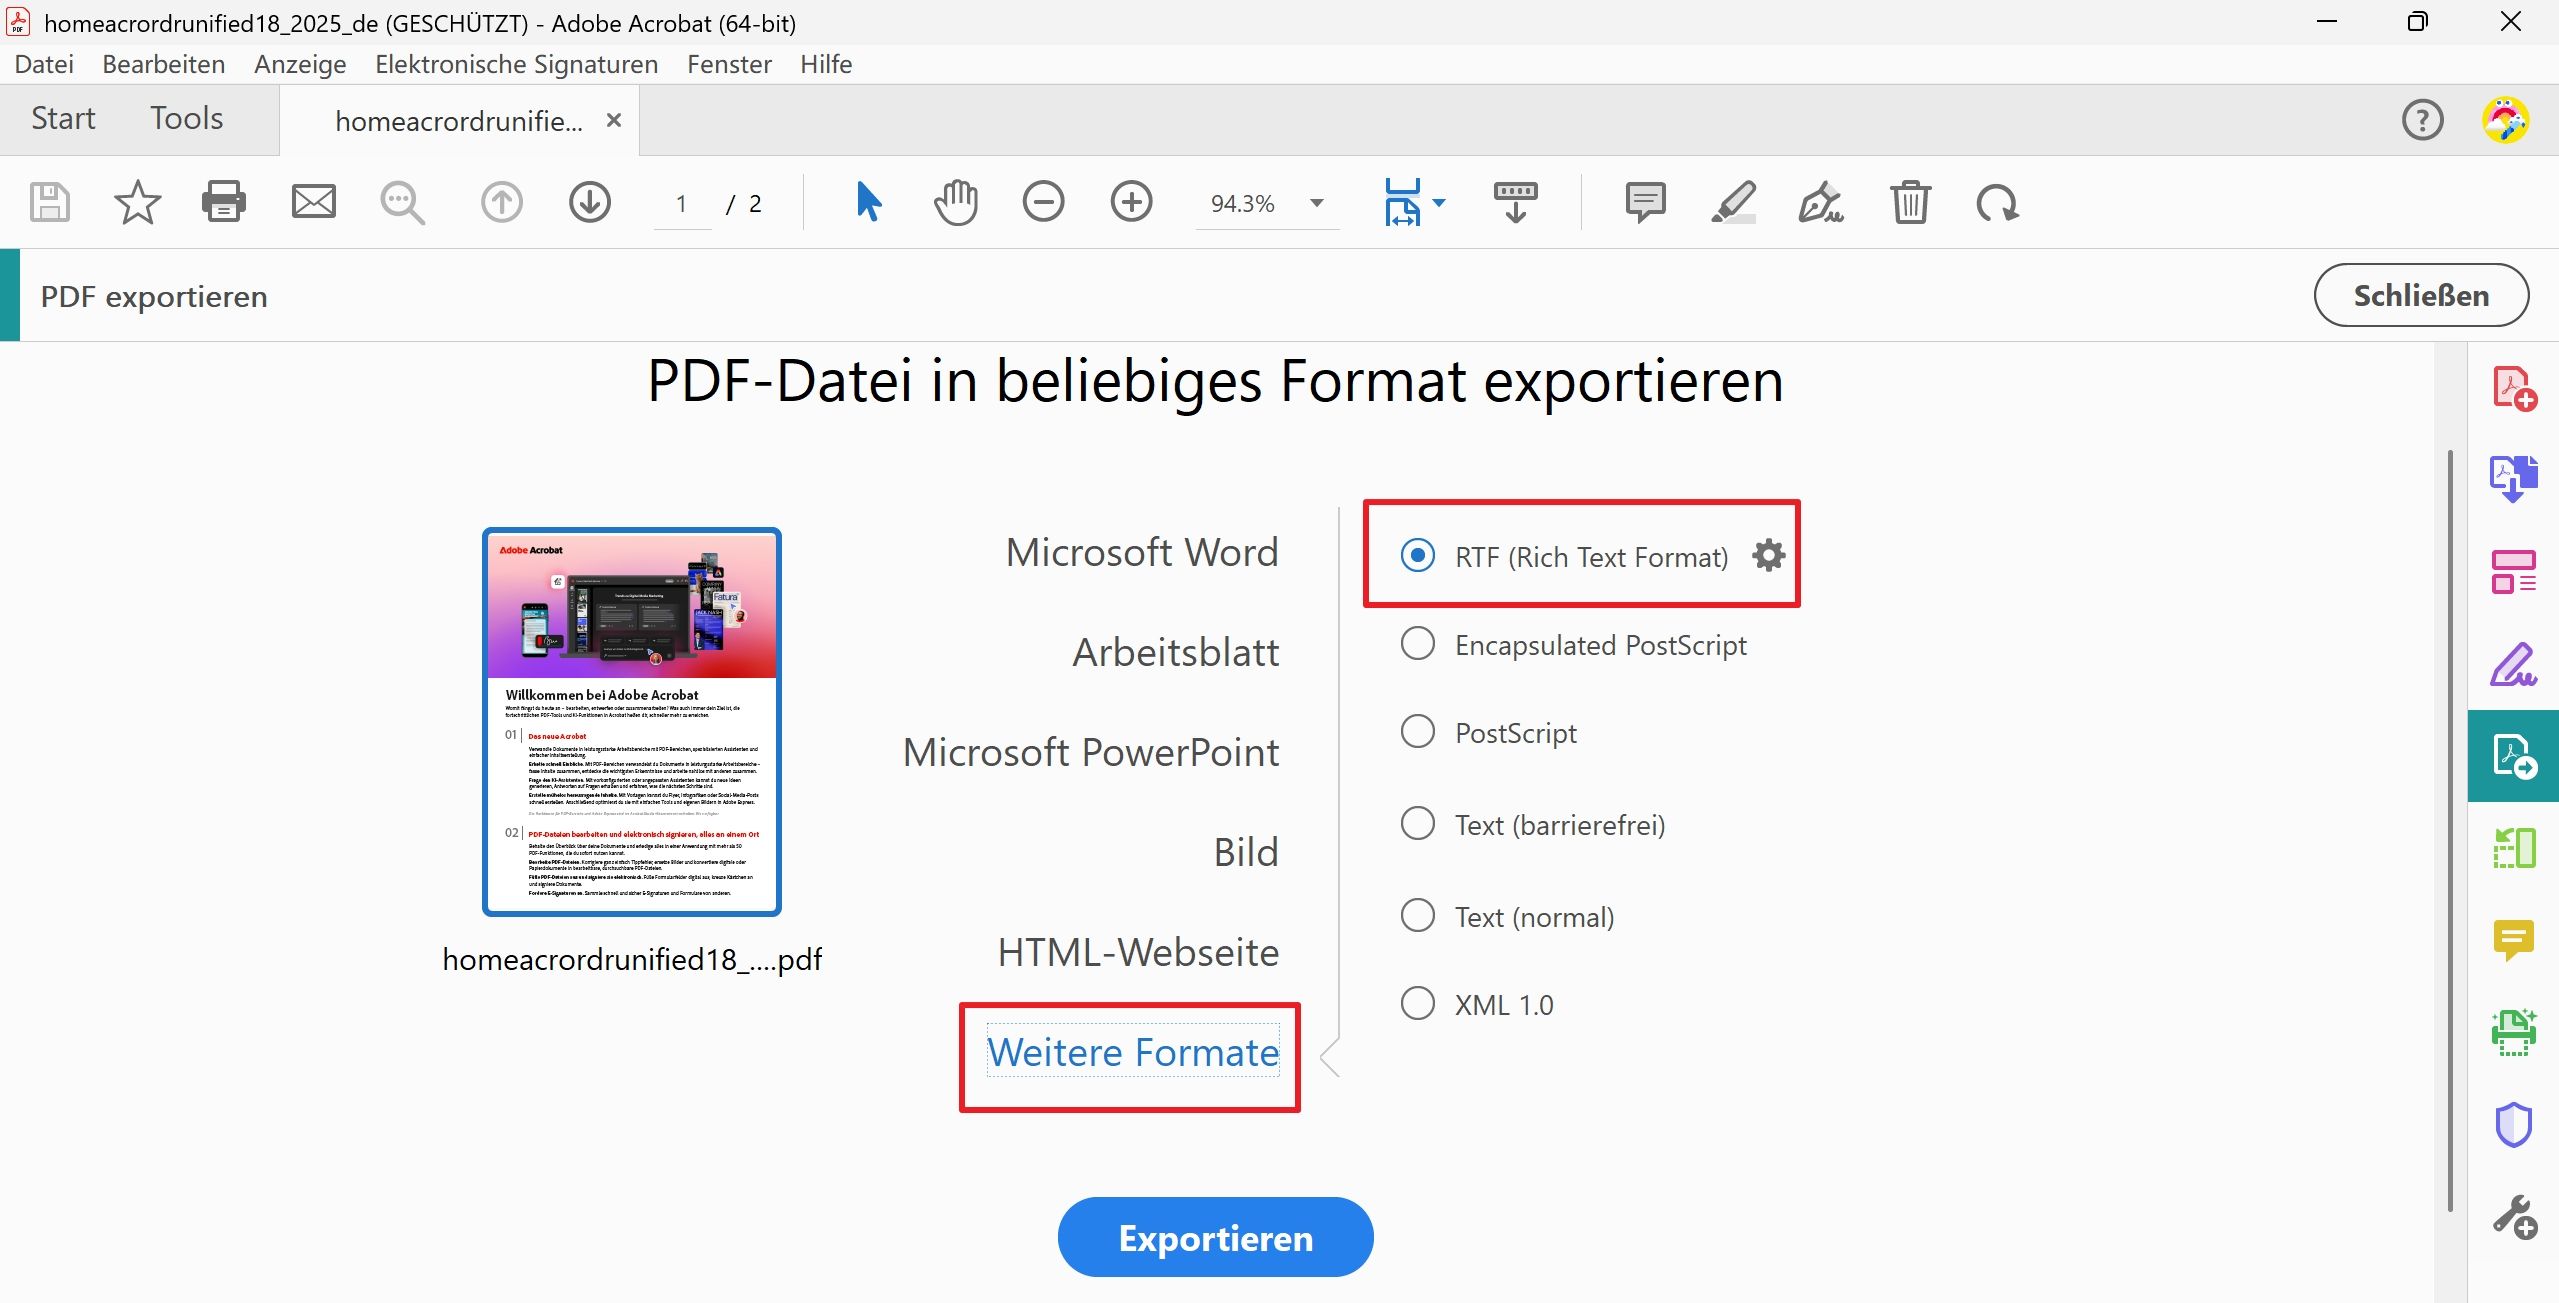Open the Hilfe menu
Screen dimensions: 2559x1303
point(826,64)
